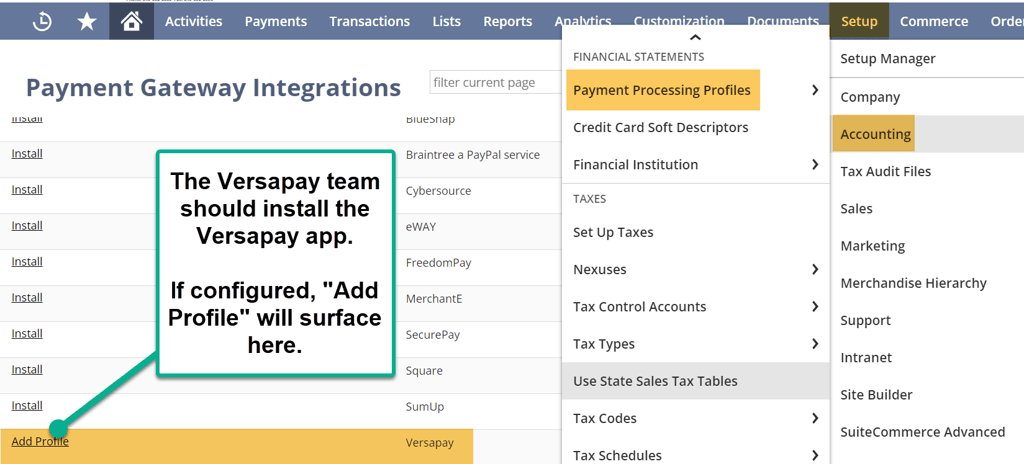The height and width of the screenshot is (464, 1024).
Task: Open the Payments menu
Action: [276, 22]
